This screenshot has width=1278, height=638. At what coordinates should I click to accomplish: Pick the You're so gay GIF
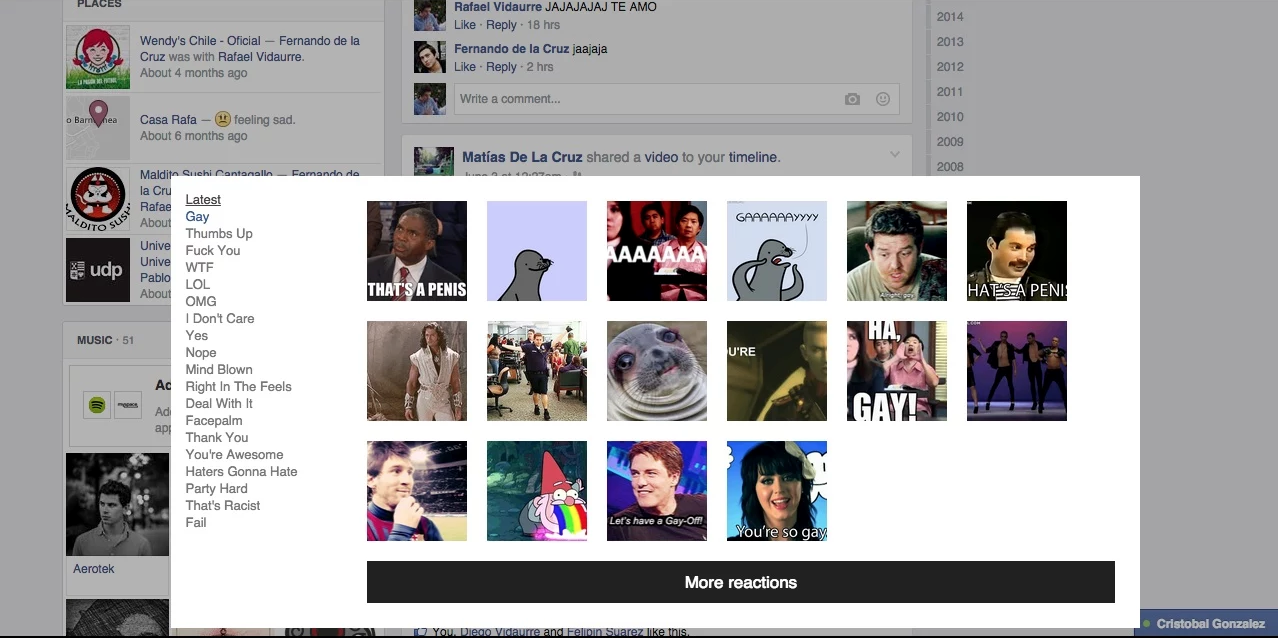(x=777, y=491)
